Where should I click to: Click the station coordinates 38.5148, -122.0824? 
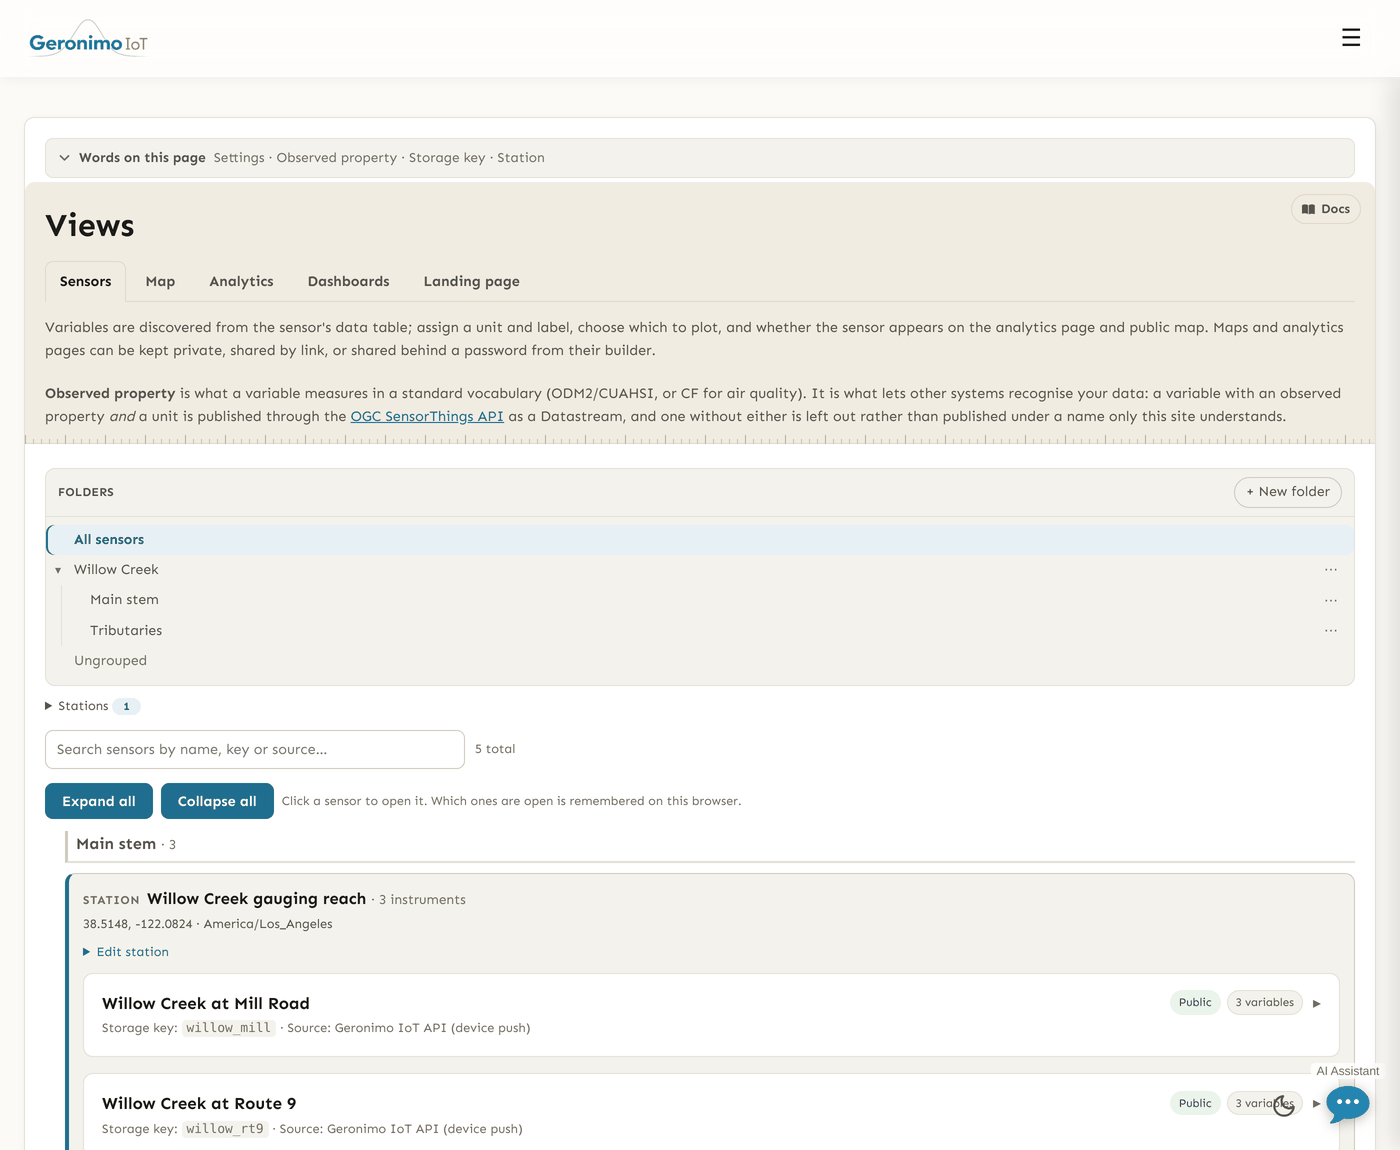tap(138, 924)
